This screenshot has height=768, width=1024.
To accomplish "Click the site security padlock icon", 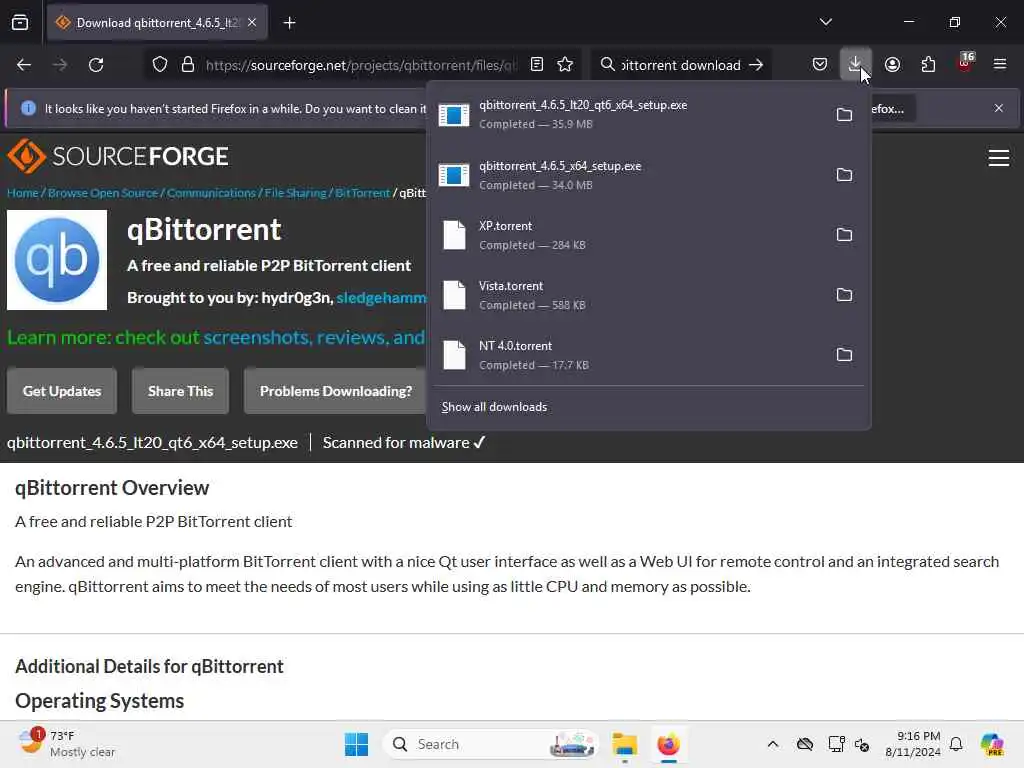I will [x=188, y=65].
